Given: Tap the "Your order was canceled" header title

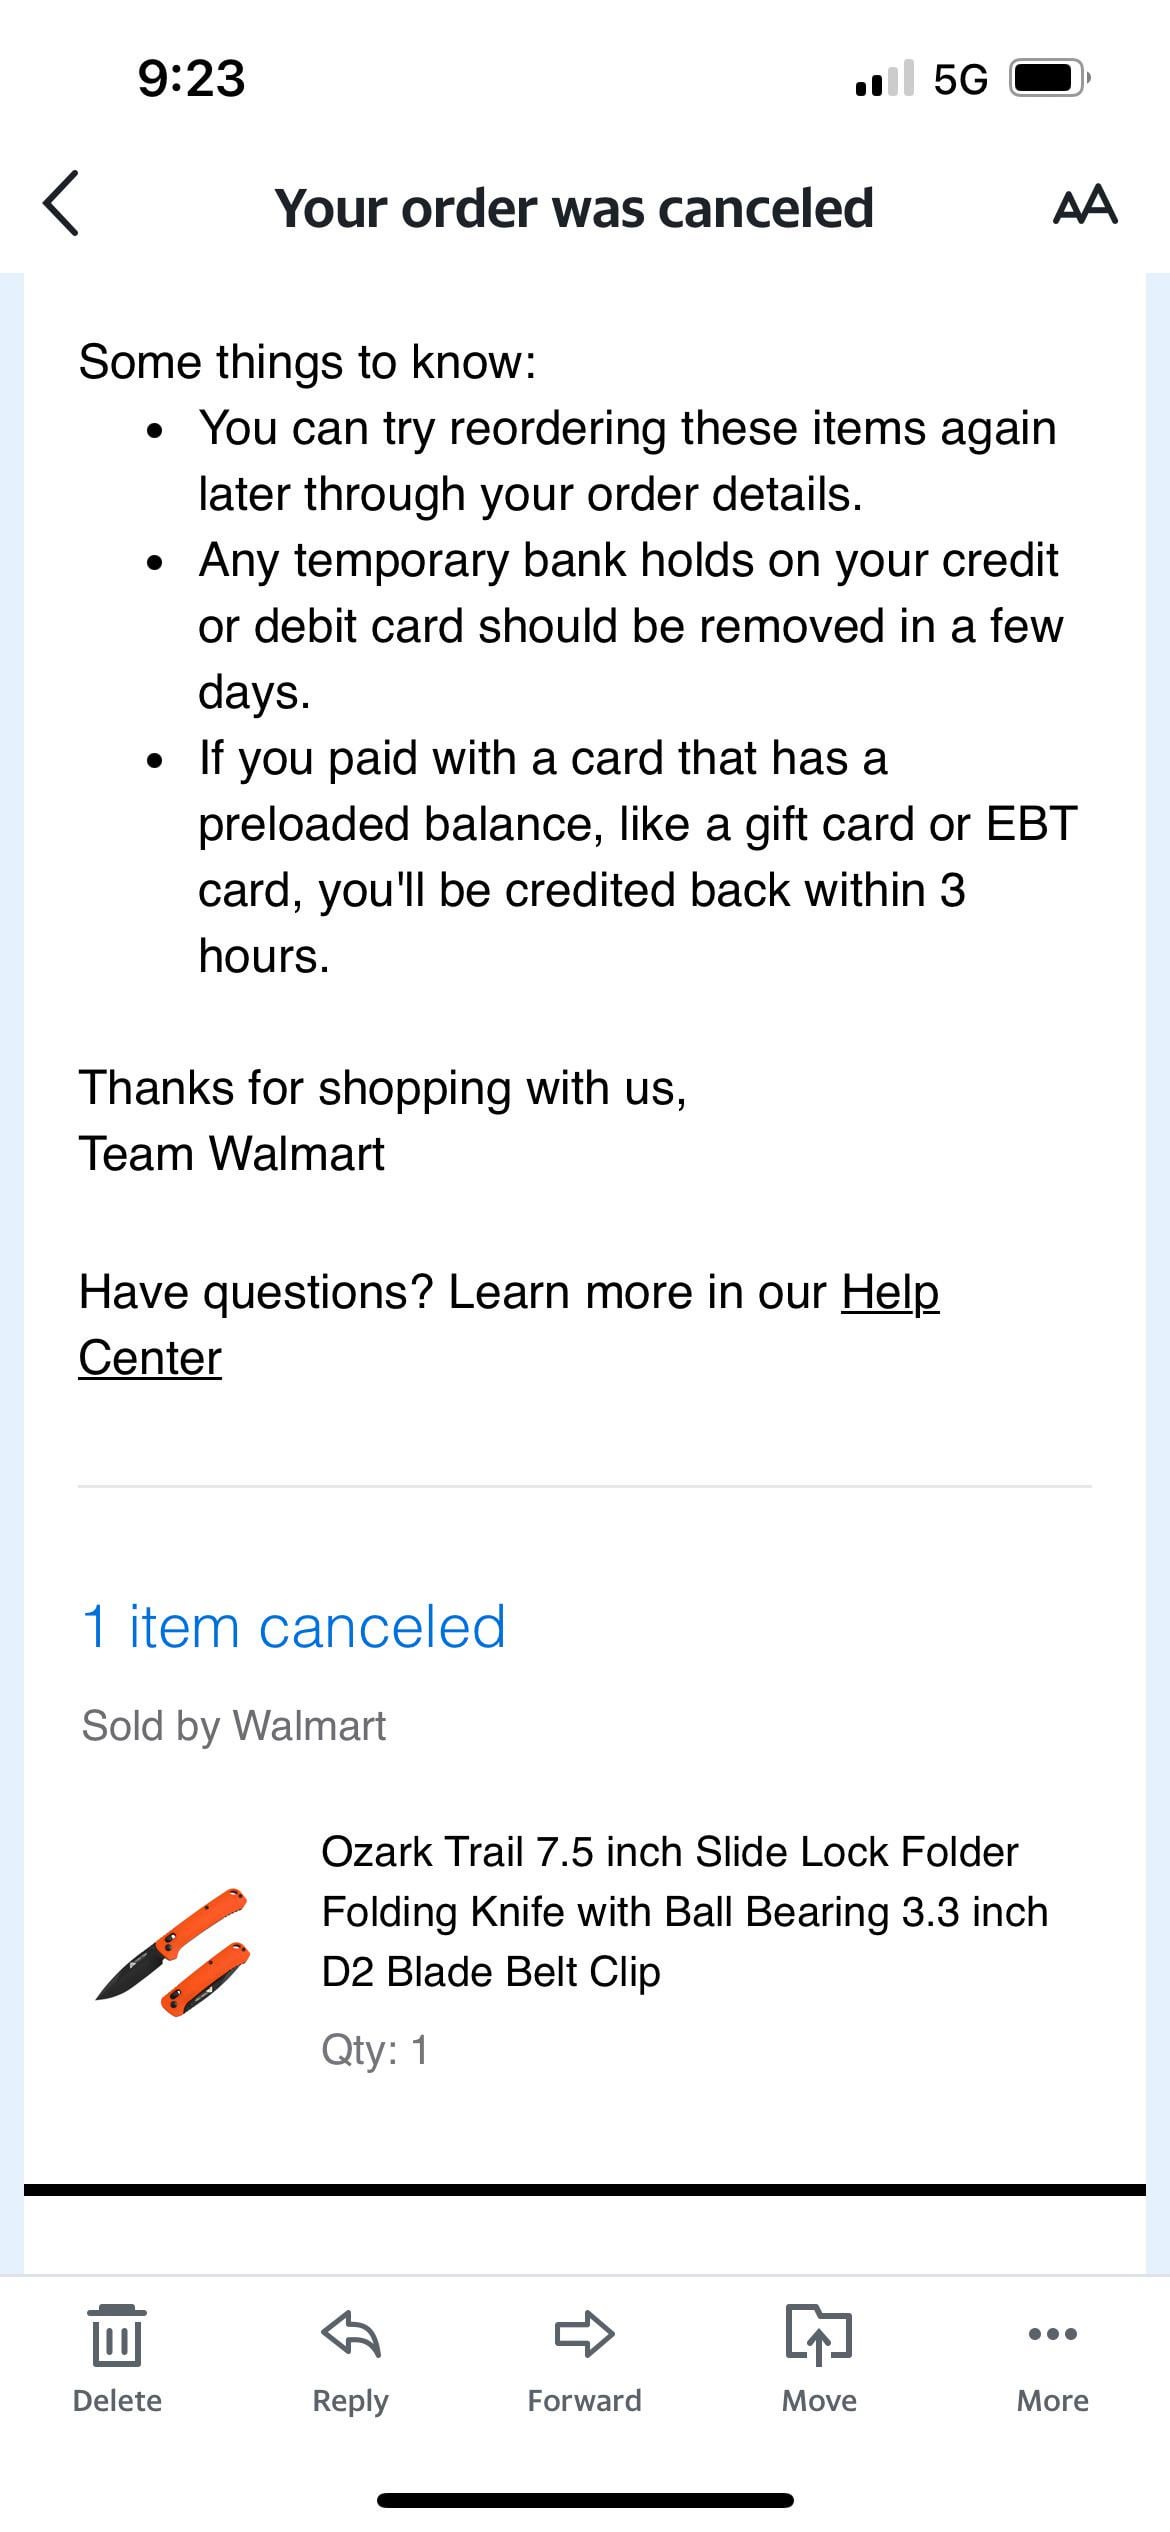Looking at the screenshot, I should pos(574,208).
